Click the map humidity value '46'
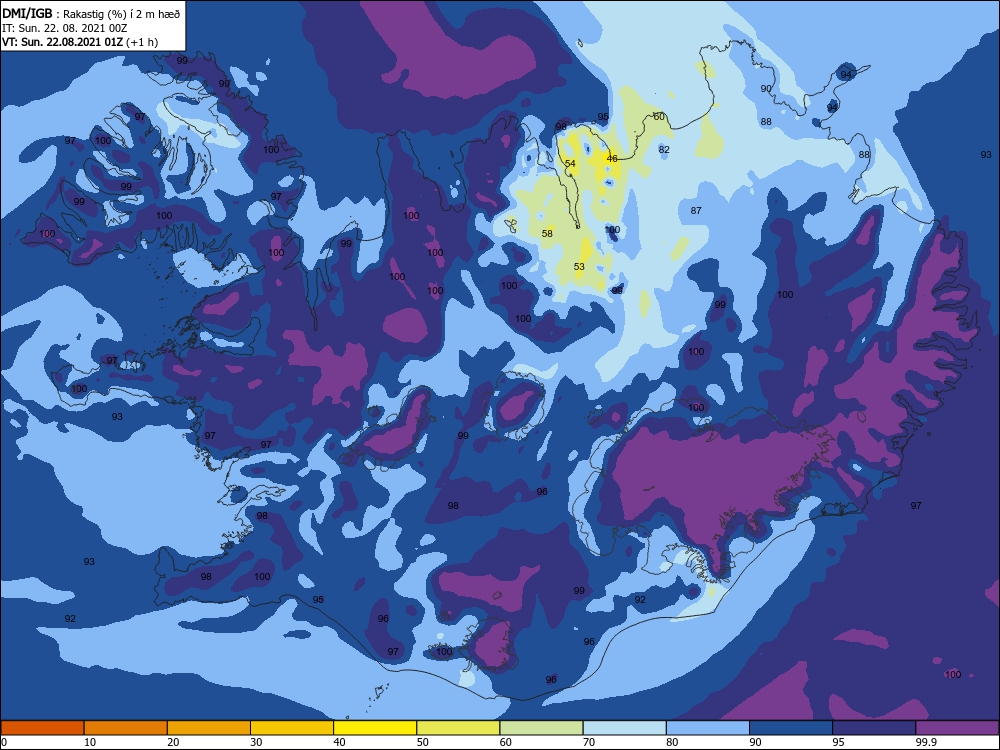 tap(612, 159)
